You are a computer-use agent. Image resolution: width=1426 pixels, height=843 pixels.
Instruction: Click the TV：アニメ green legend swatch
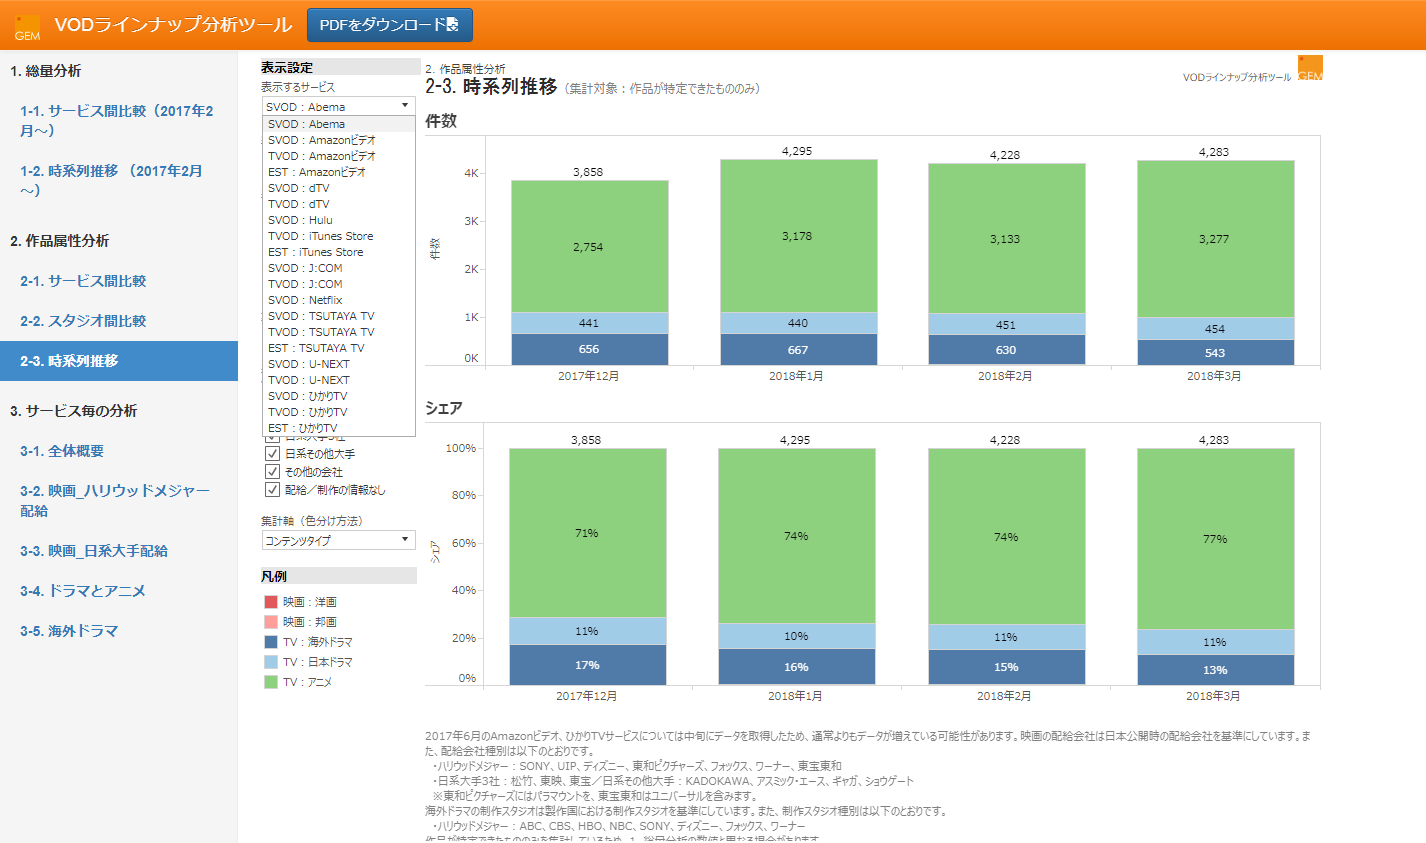(x=271, y=682)
